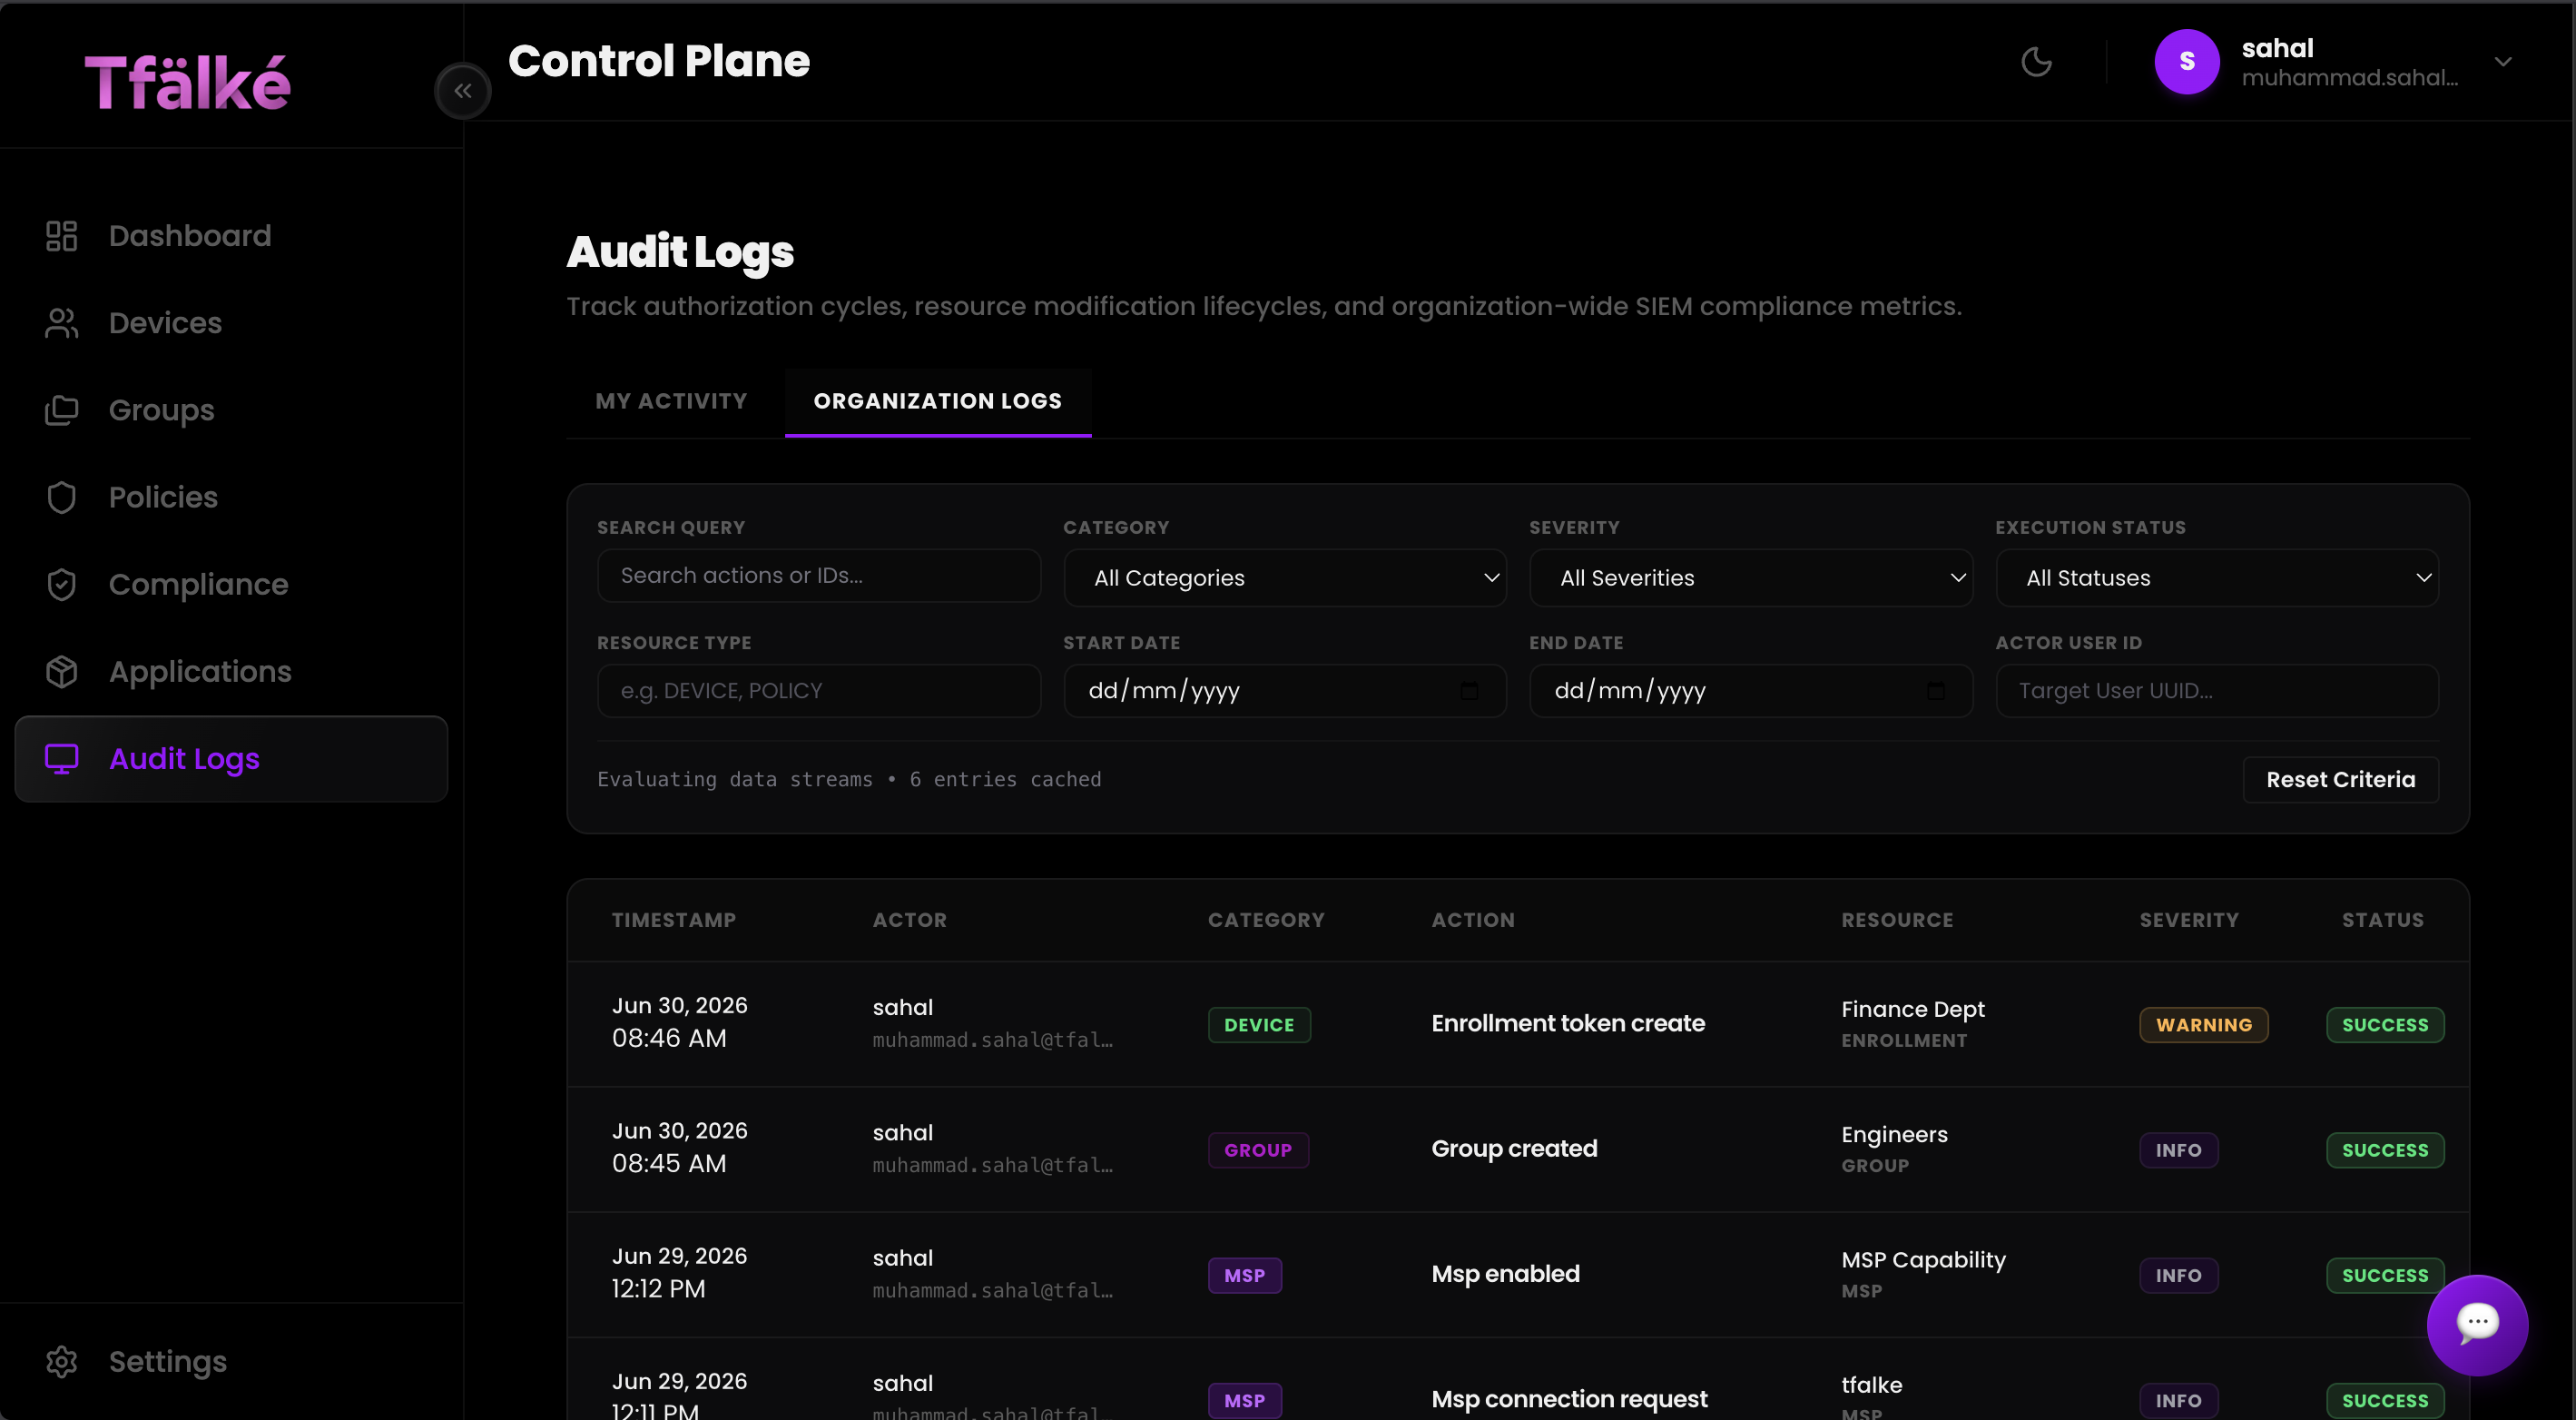Switch to My Activity tab
Screen dimensions: 2576x1420
[671, 401]
